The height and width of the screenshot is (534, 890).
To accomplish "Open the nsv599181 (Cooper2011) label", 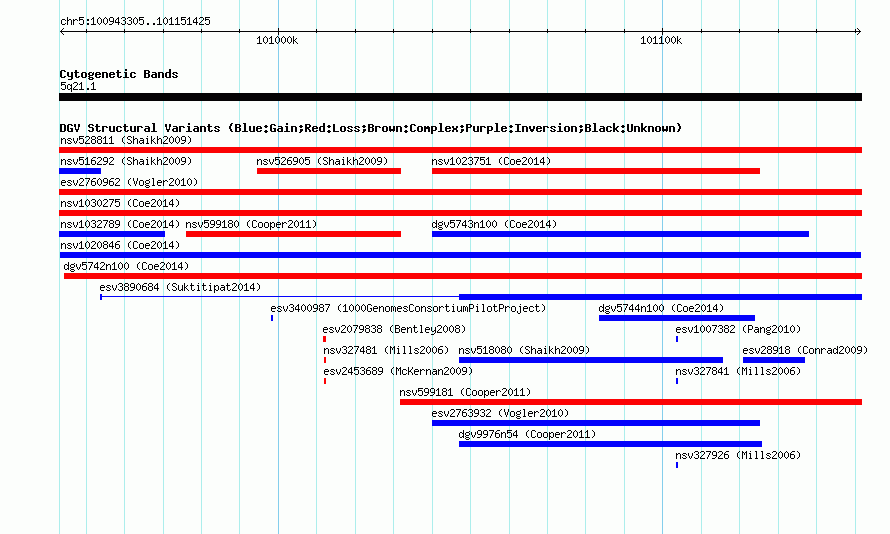I will click(x=465, y=392).
